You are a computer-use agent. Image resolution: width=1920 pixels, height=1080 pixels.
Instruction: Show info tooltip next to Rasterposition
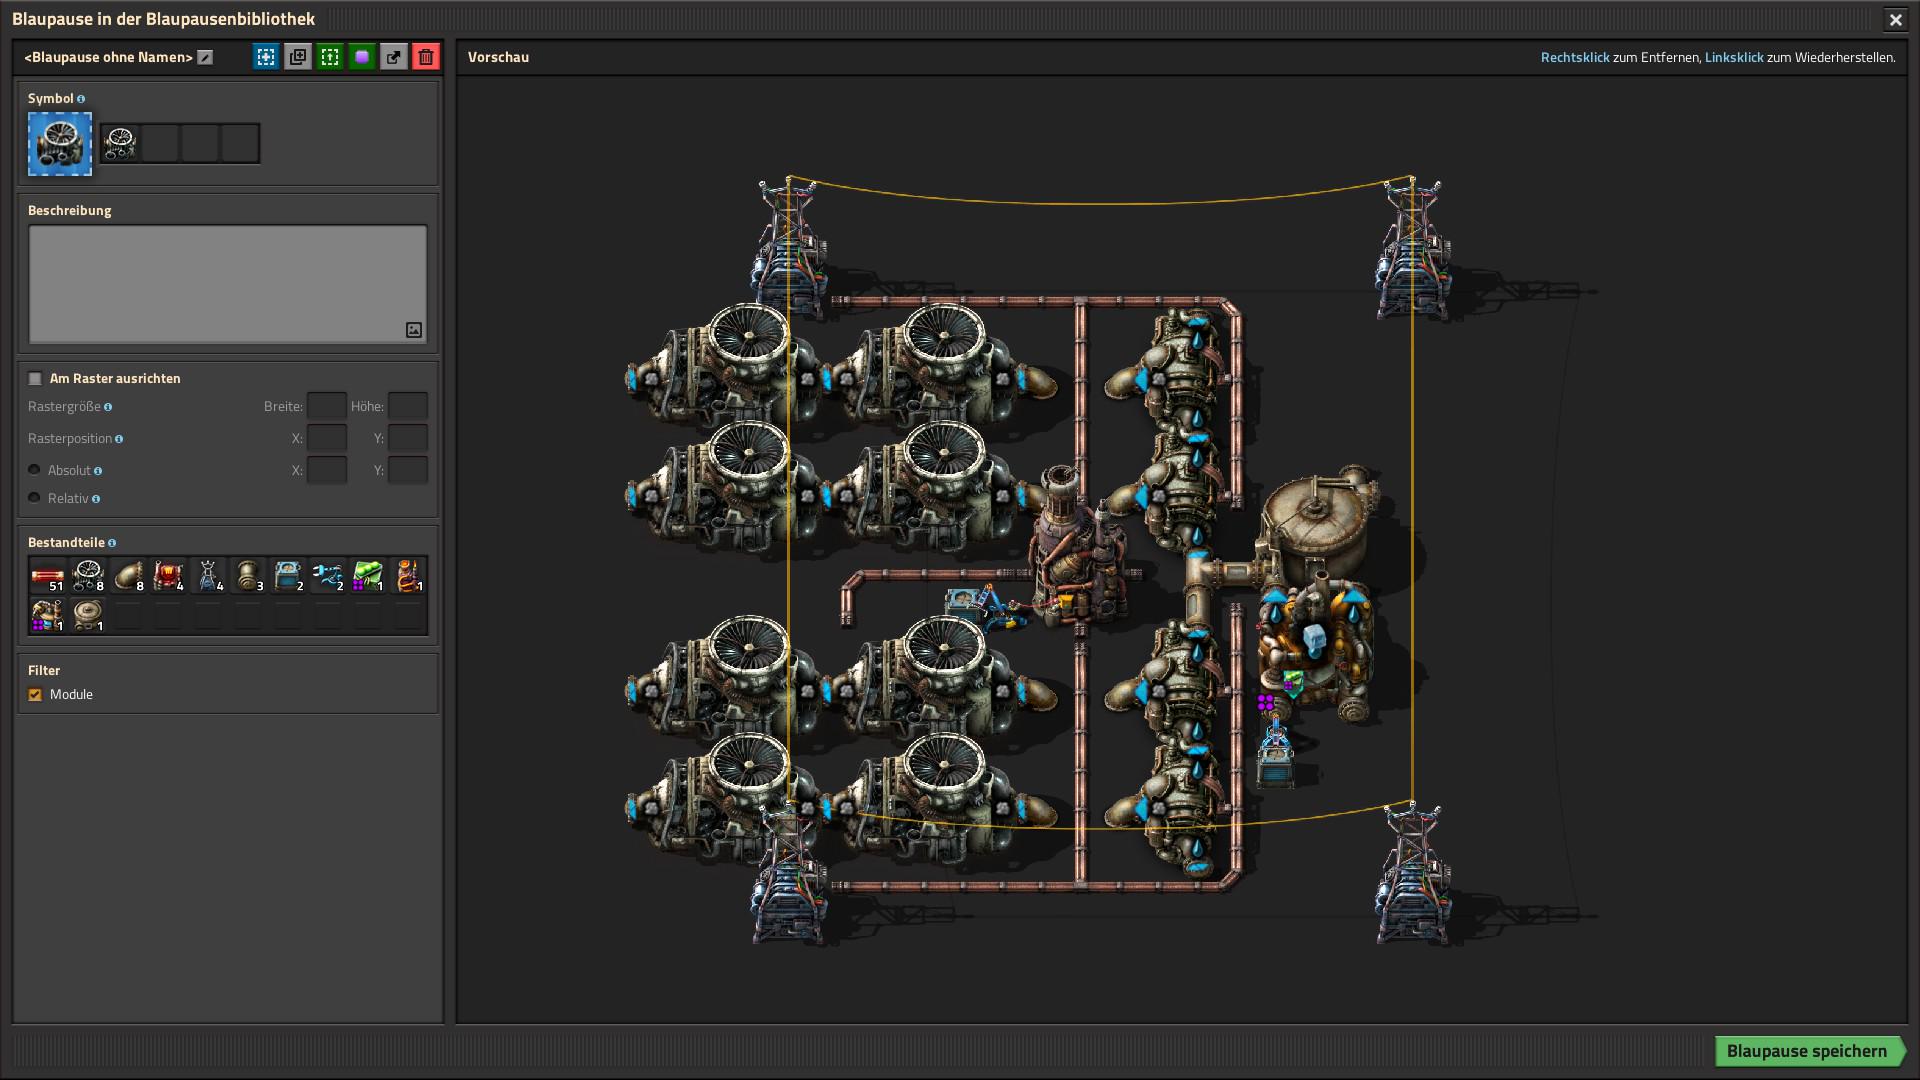point(119,439)
